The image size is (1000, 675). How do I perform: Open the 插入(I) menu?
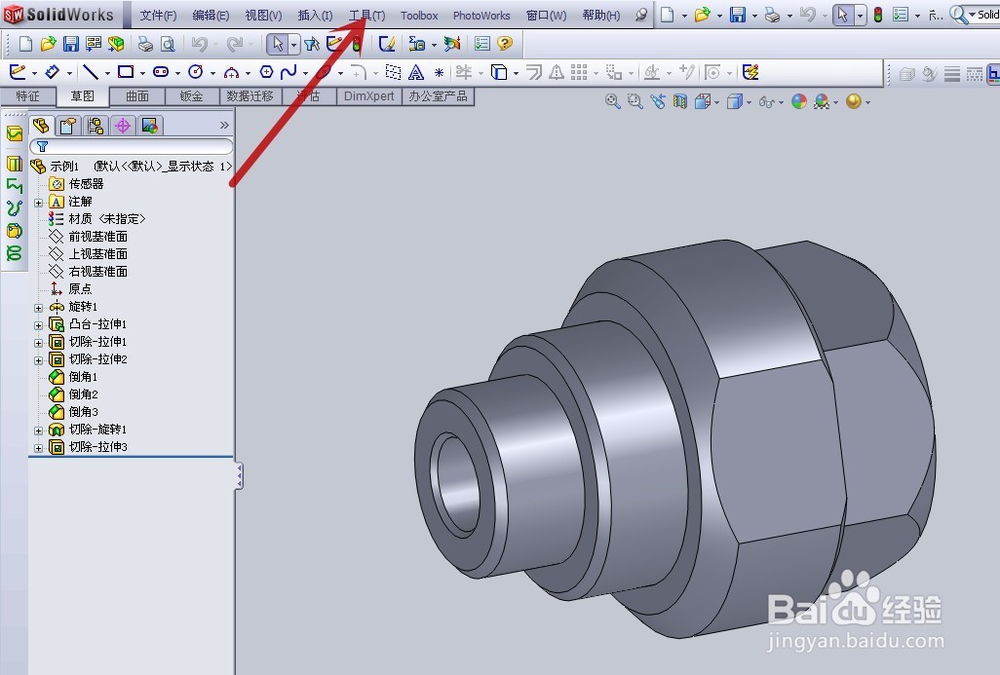(315, 15)
